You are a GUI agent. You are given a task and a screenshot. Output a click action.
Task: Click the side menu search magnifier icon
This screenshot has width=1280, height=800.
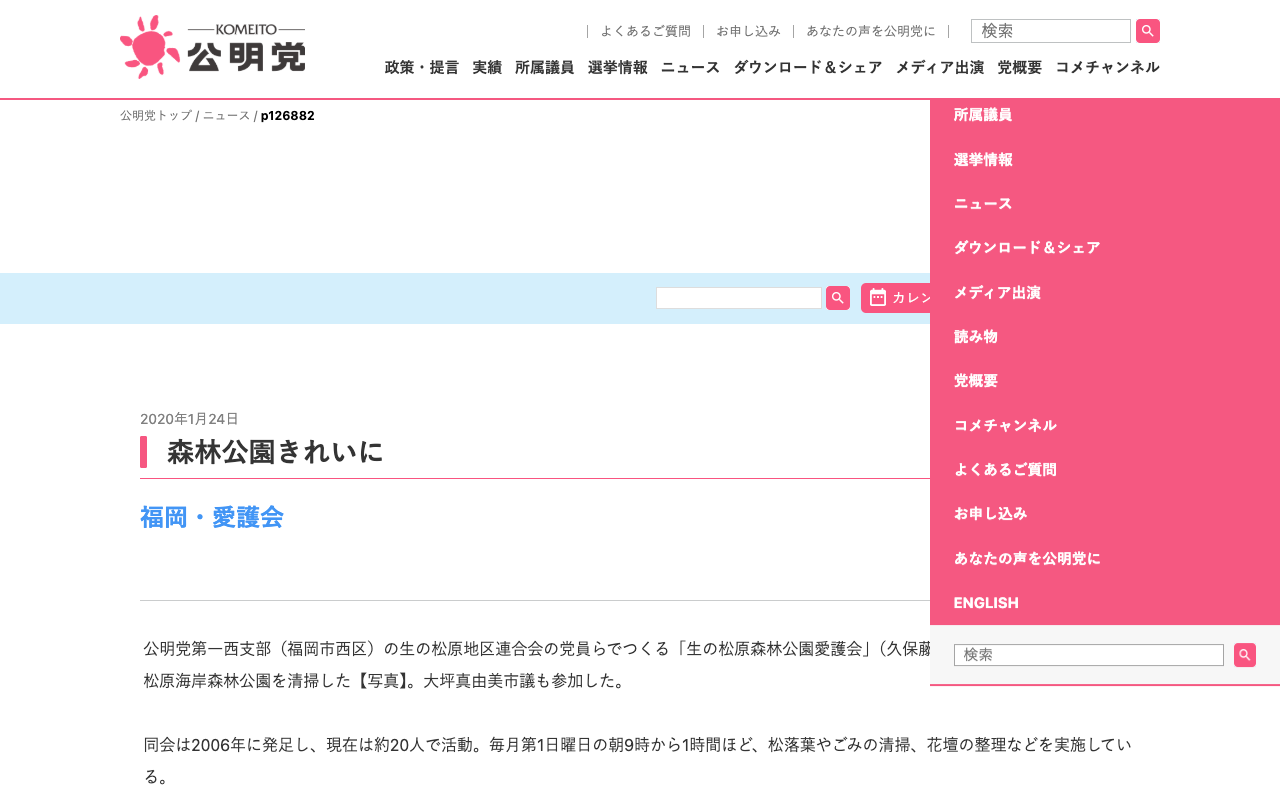point(1245,655)
